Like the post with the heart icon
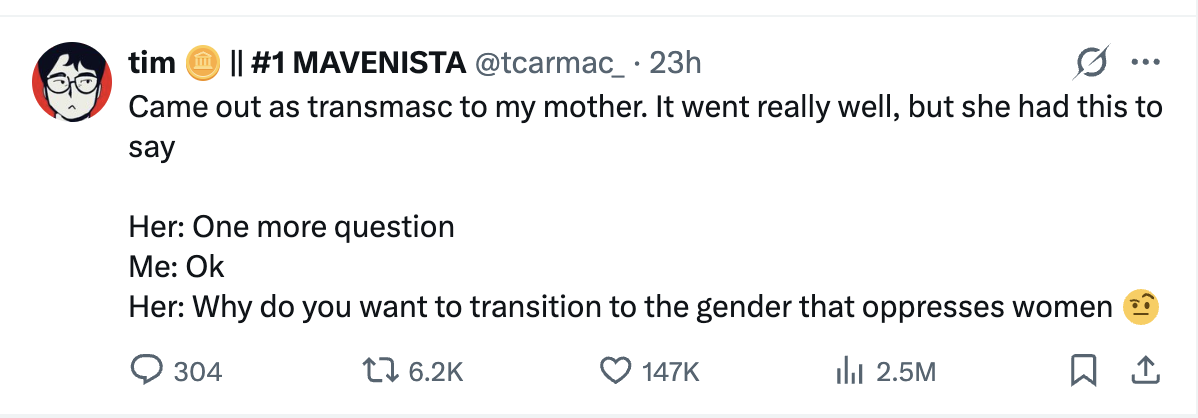Viewport: 1198px width, 418px height. (613, 371)
